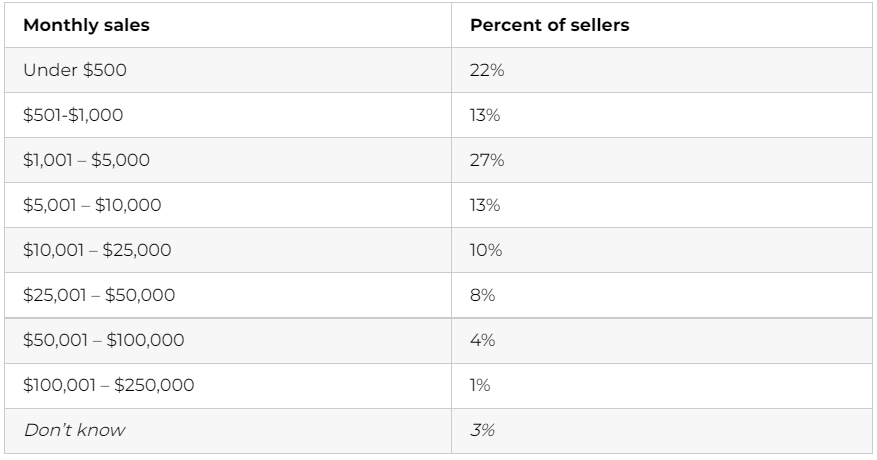Select the $50,001 – $100,000 cell
877x460 pixels.
pyautogui.click(x=103, y=340)
